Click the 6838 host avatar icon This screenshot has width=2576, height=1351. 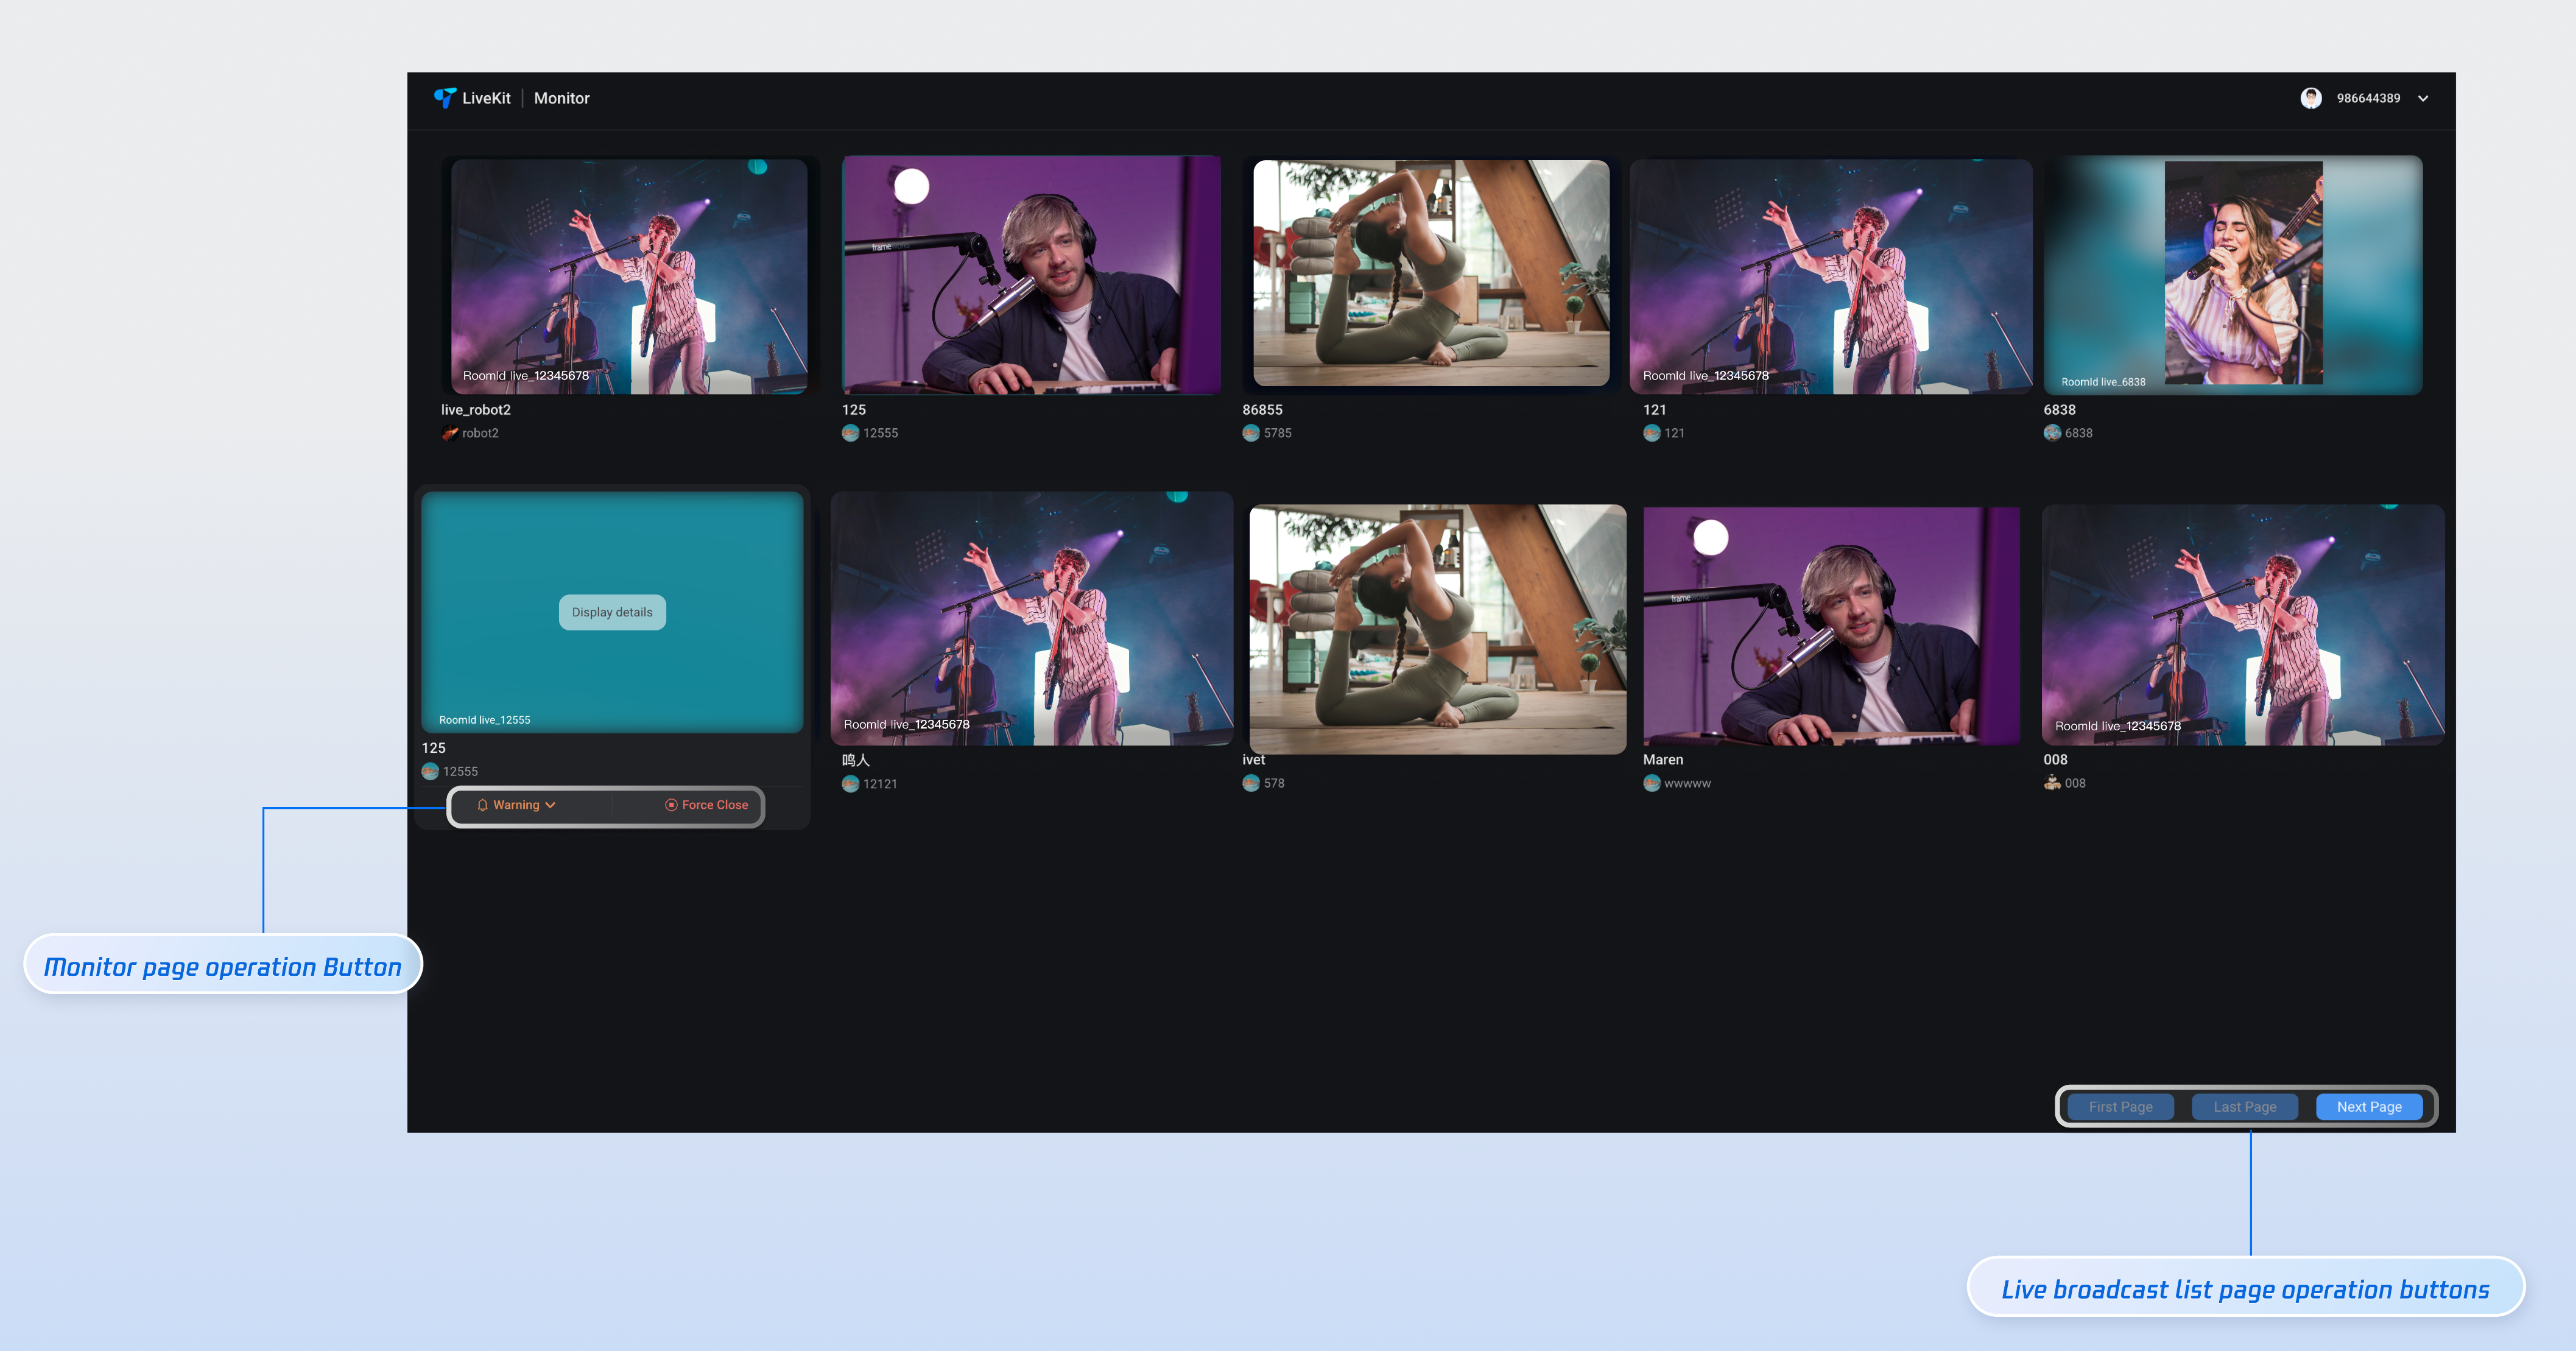tap(2052, 433)
